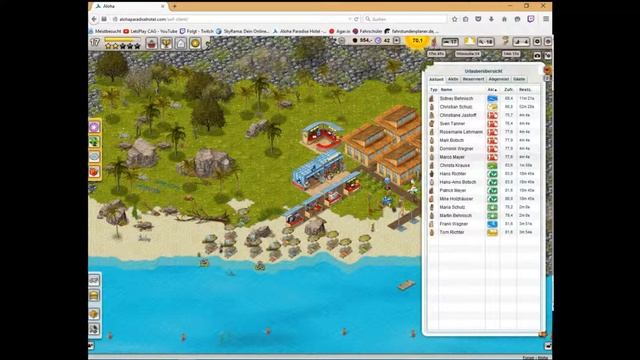The width and height of the screenshot is (640, 360).
Task: Select guest row Dominik Wagner
Action: (485, 149)
